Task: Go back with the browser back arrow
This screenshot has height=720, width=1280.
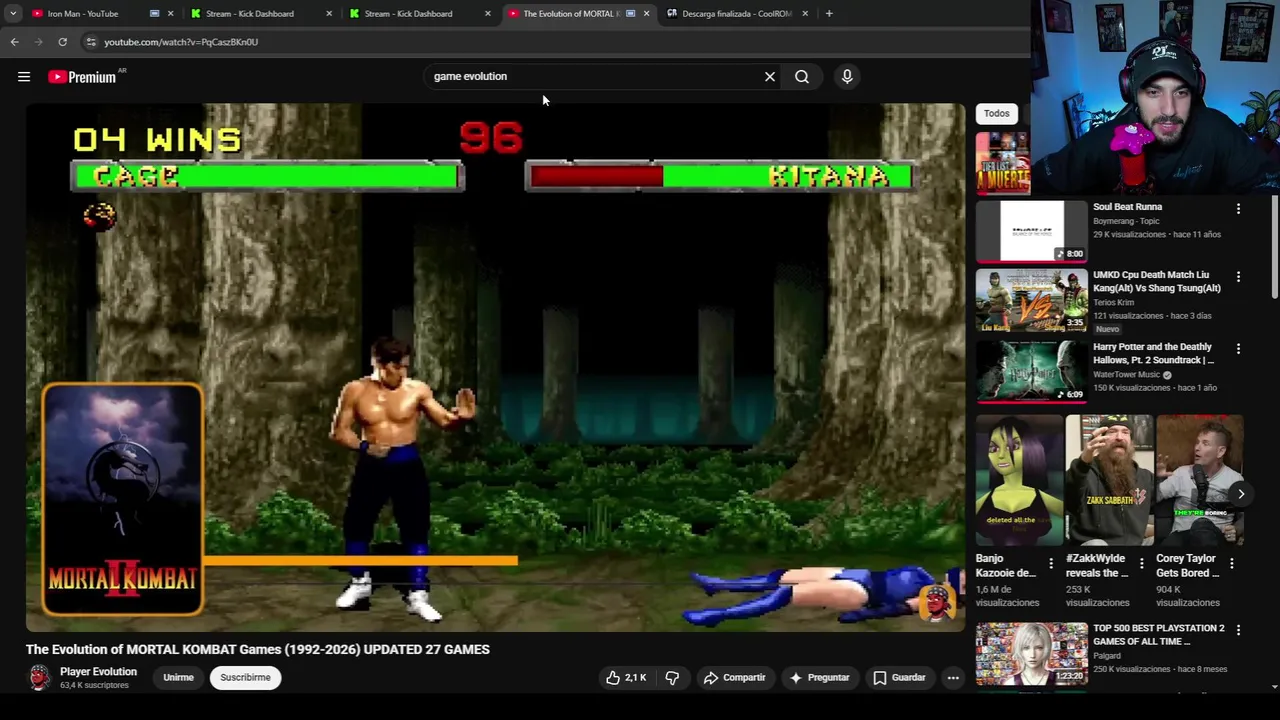Action: click(14, 42)
